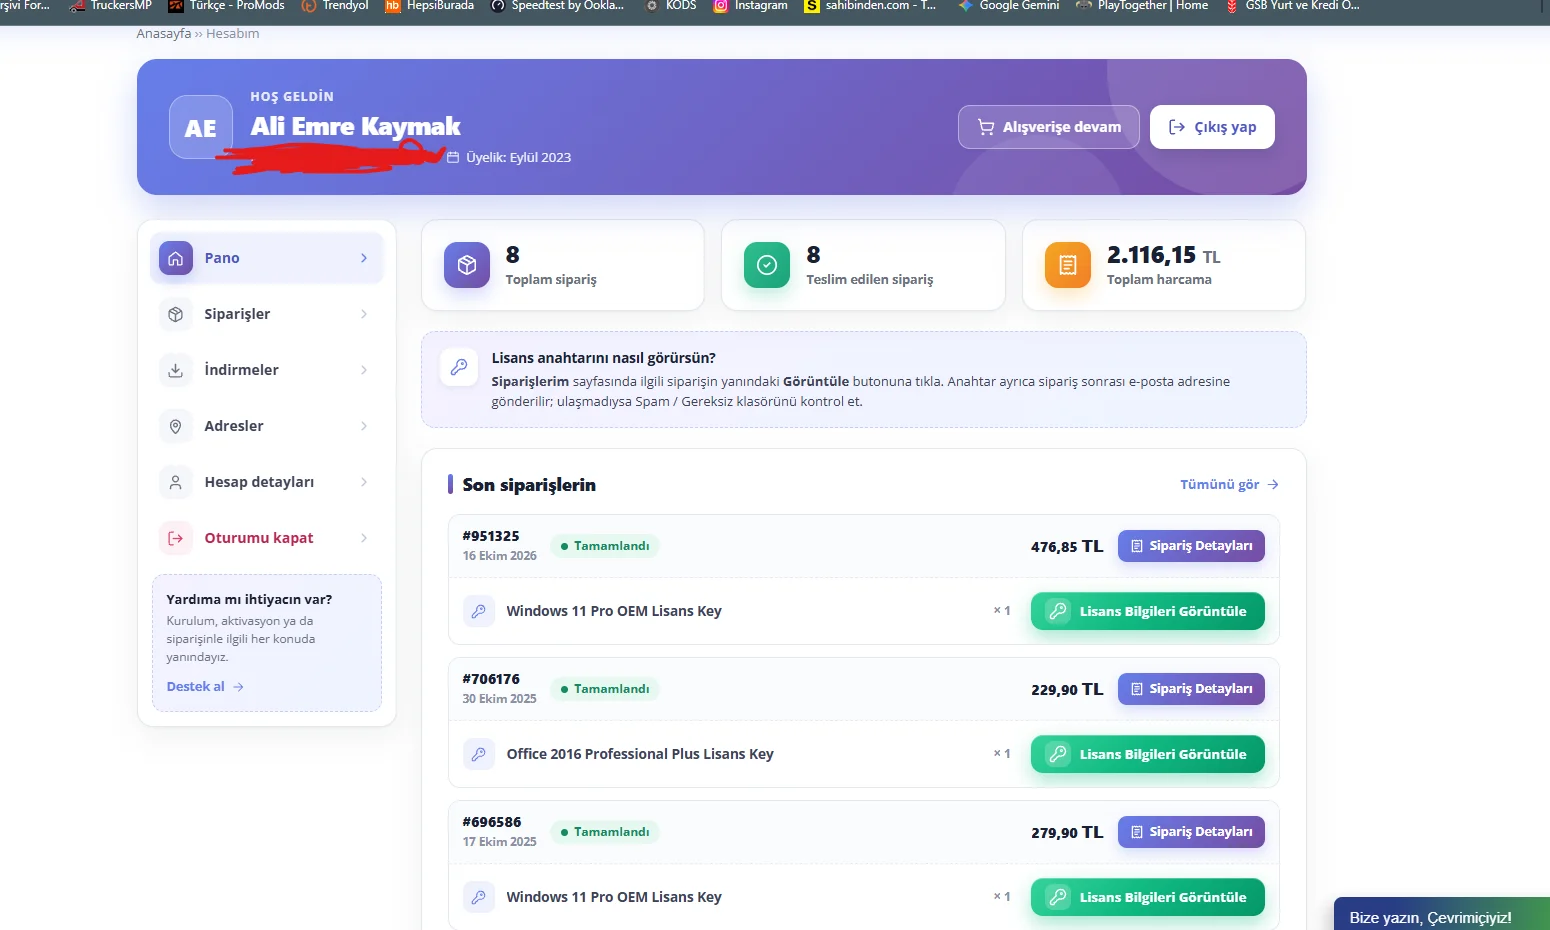The width and height of the screenshot is (1550, 930).
Task: Open HepsiBurada bookmark in the bookmarks bar
Action: [x=430, y=6]
